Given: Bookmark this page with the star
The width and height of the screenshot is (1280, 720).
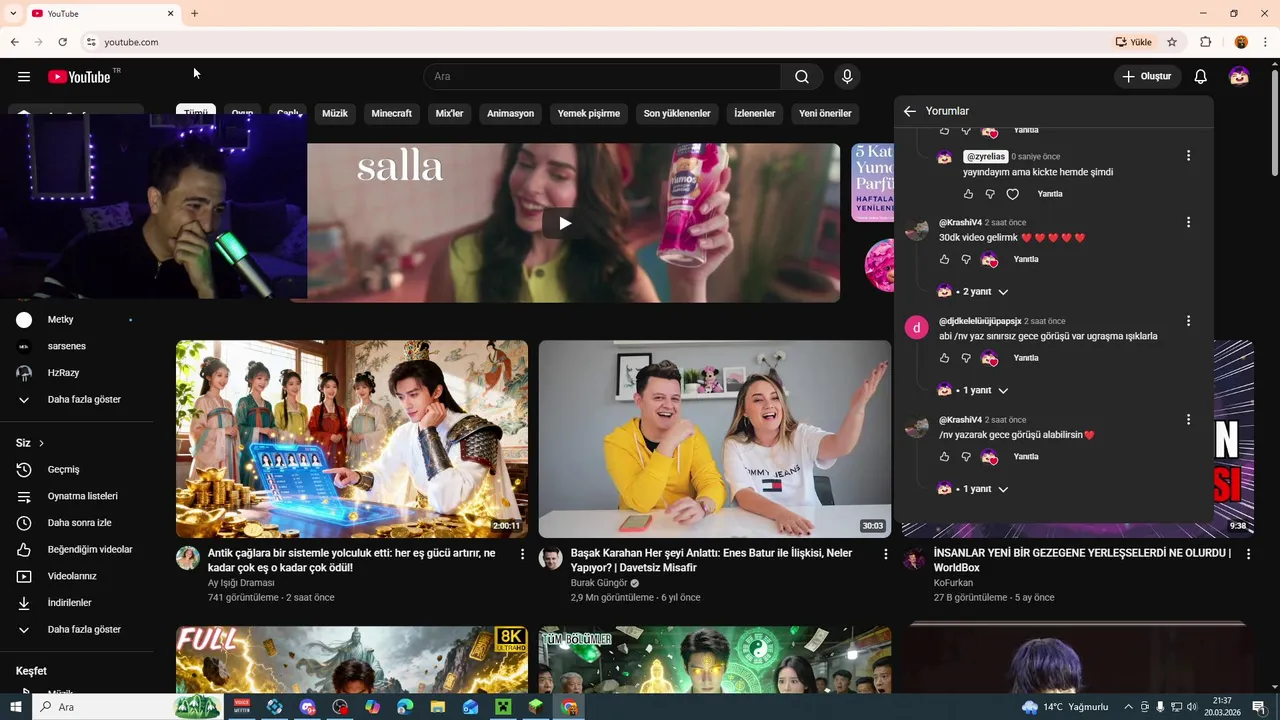Looking at the screenshot, I should coord(1172,42).
